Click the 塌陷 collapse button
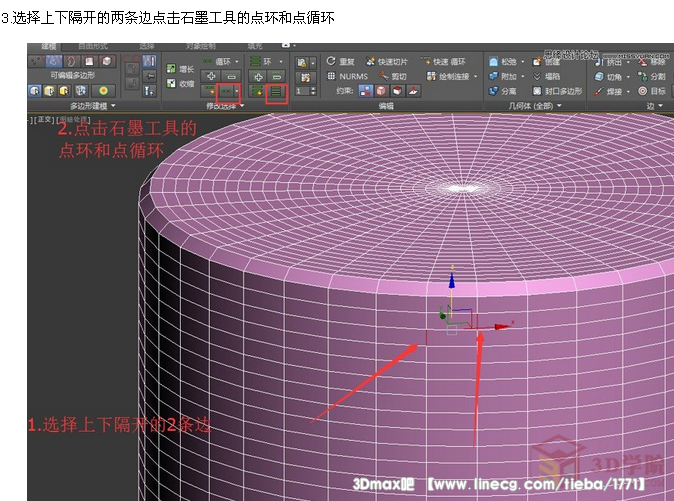 pyautogui.click(x=546, y=76)
